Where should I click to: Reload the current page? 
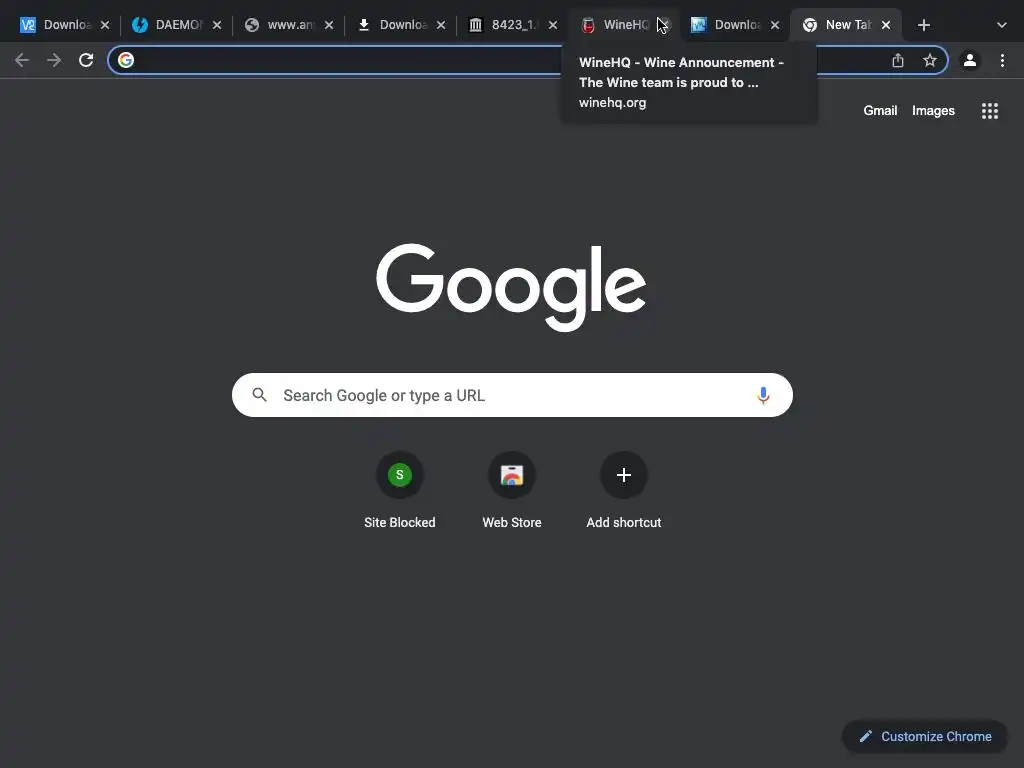[x=86, y=60]
